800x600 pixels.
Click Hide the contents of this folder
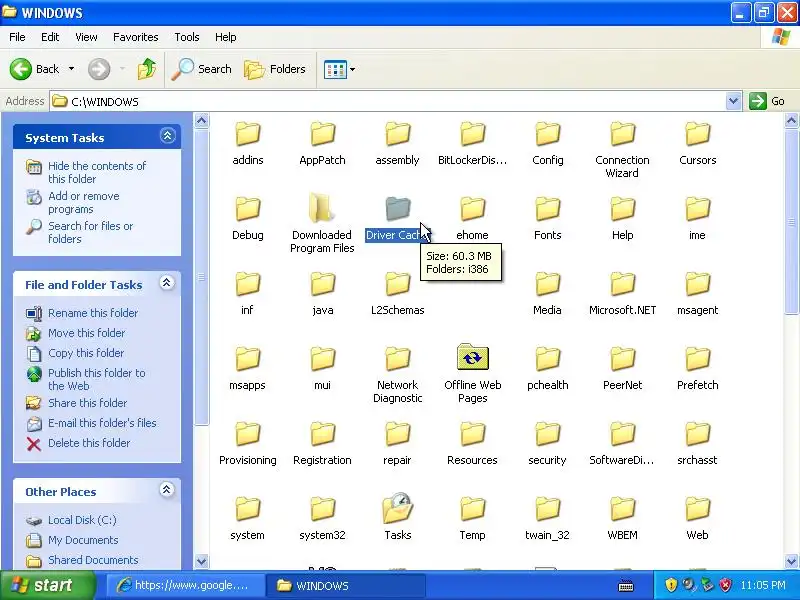click(97, 172)
